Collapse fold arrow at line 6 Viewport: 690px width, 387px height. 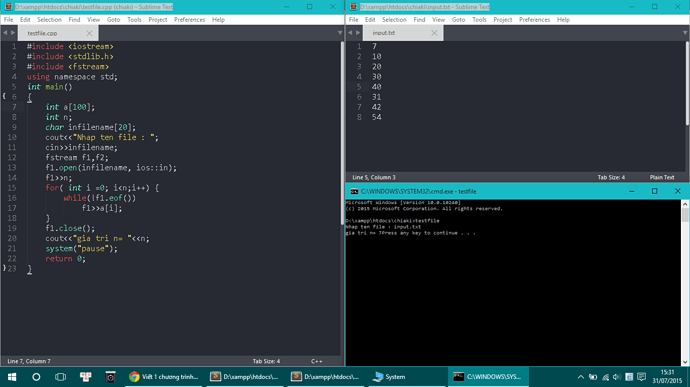(4, 96)
